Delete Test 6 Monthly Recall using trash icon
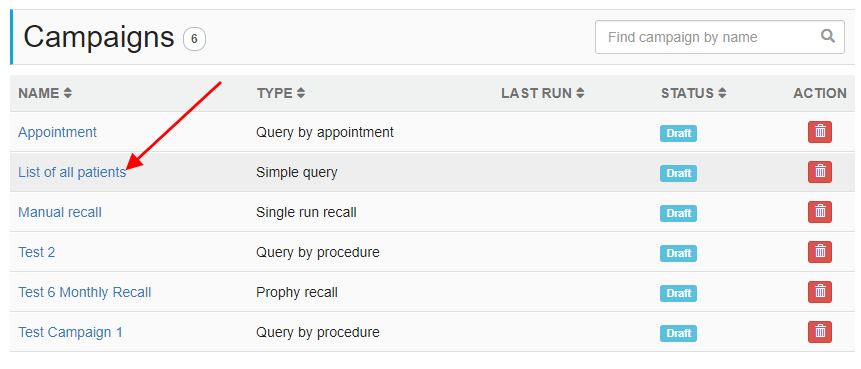861x369 pixels. click(x=820, y=292)
